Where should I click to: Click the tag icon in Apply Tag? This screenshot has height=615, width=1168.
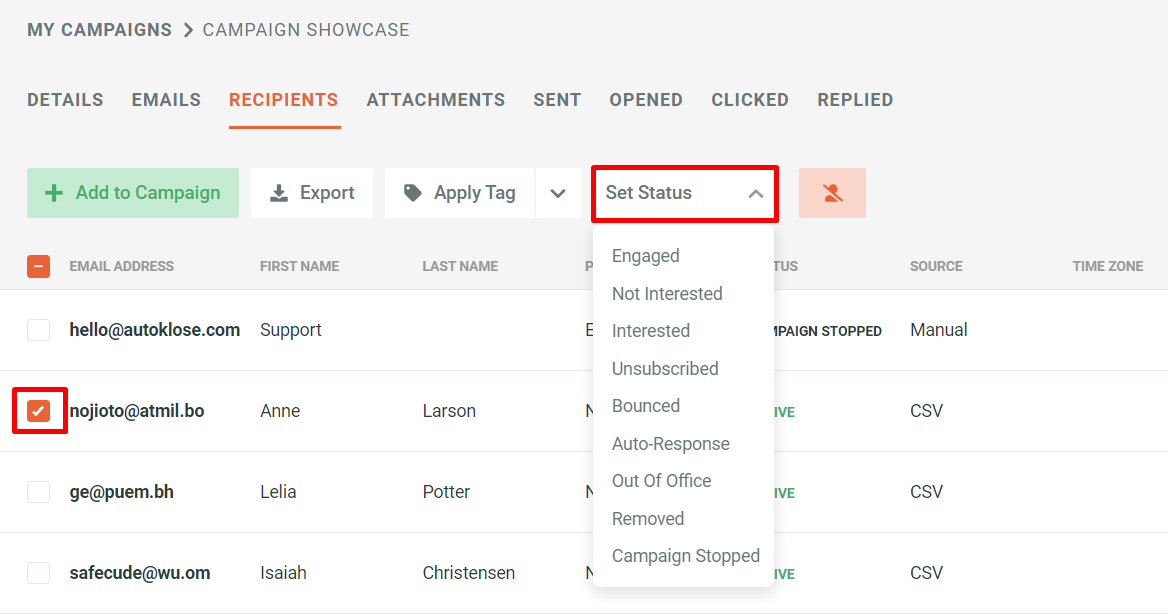(x=413, y=193)
